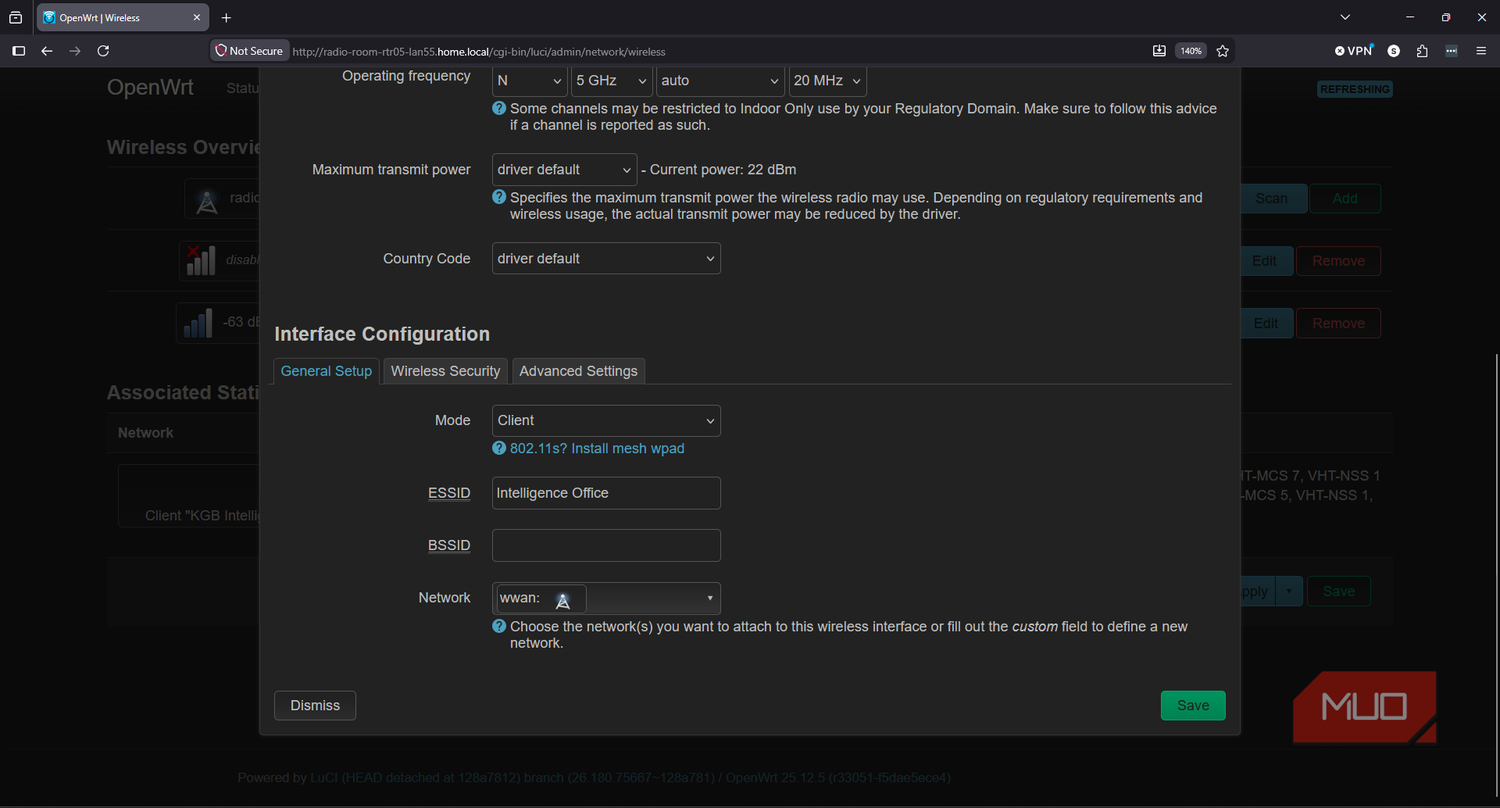Click the second Edit button in background

point(1266,323)
